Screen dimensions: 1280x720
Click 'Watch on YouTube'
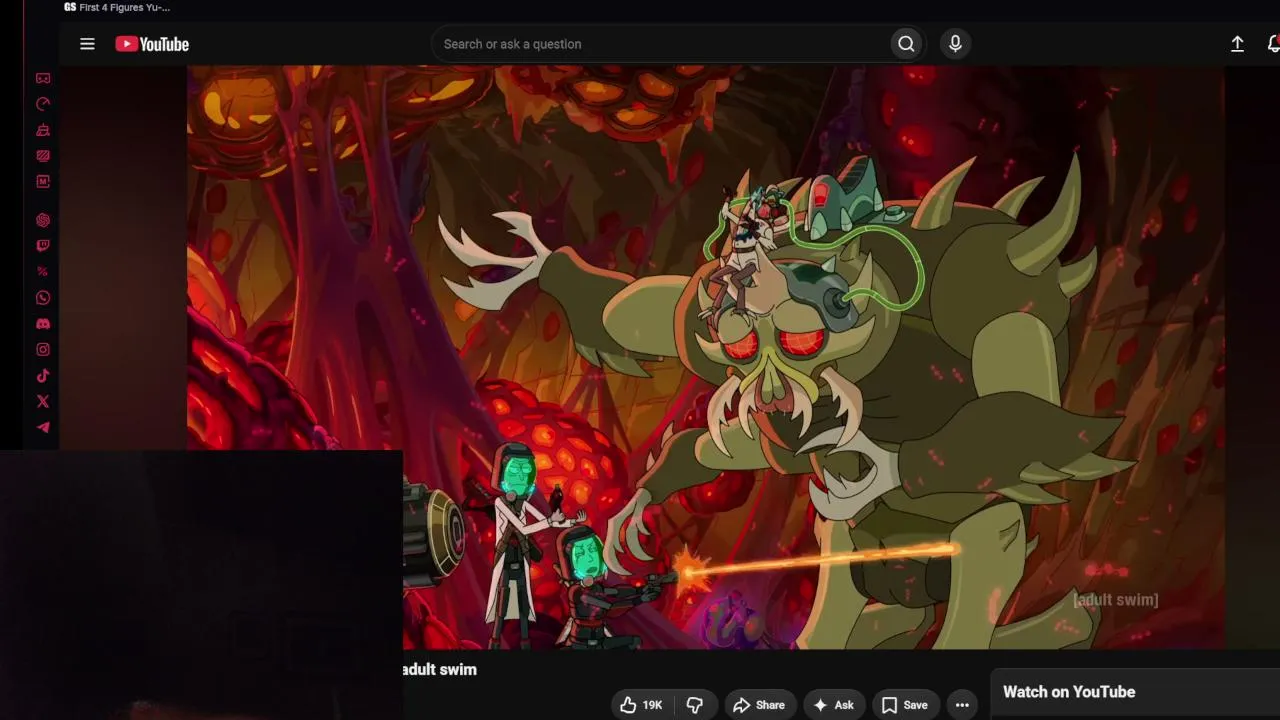pos(1069,692)
